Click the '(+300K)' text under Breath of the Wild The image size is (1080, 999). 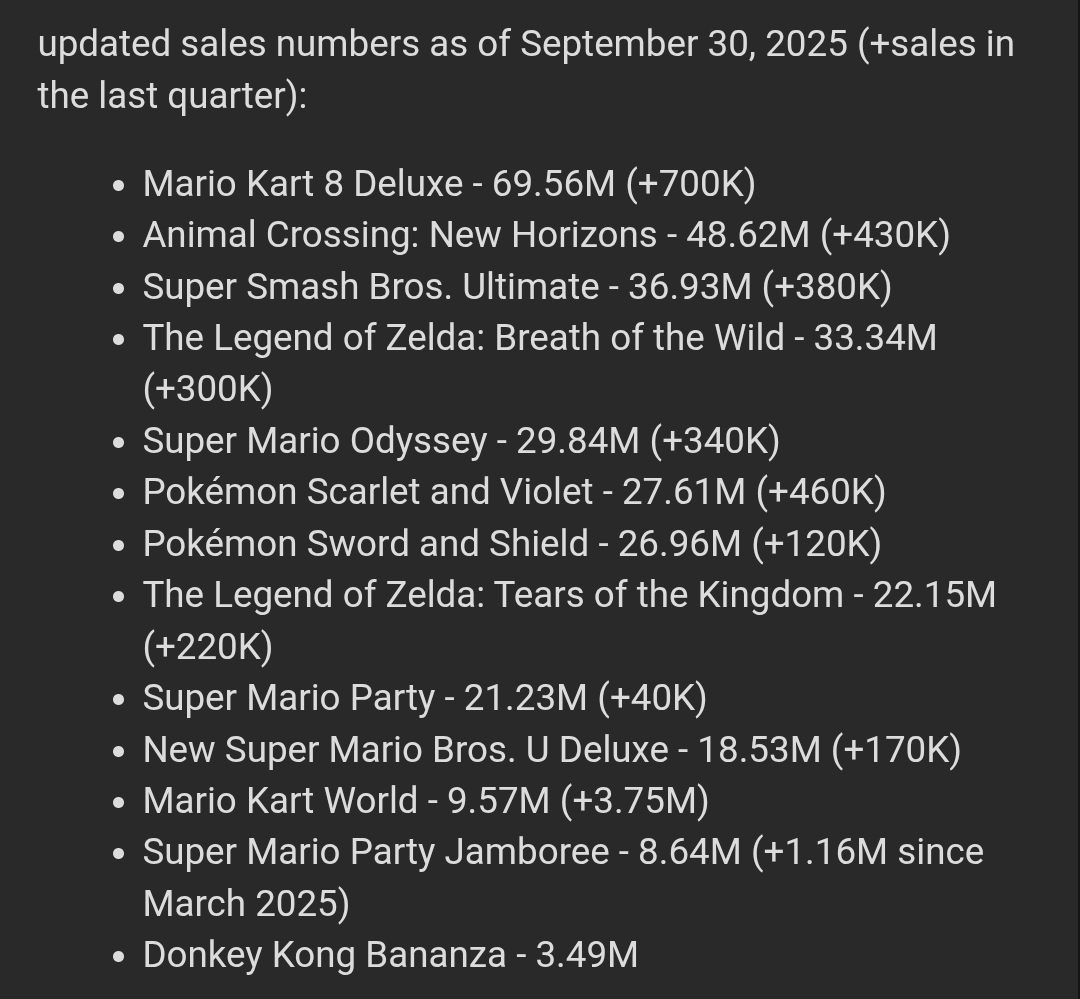pyautogui.click(x=208, y=390)
